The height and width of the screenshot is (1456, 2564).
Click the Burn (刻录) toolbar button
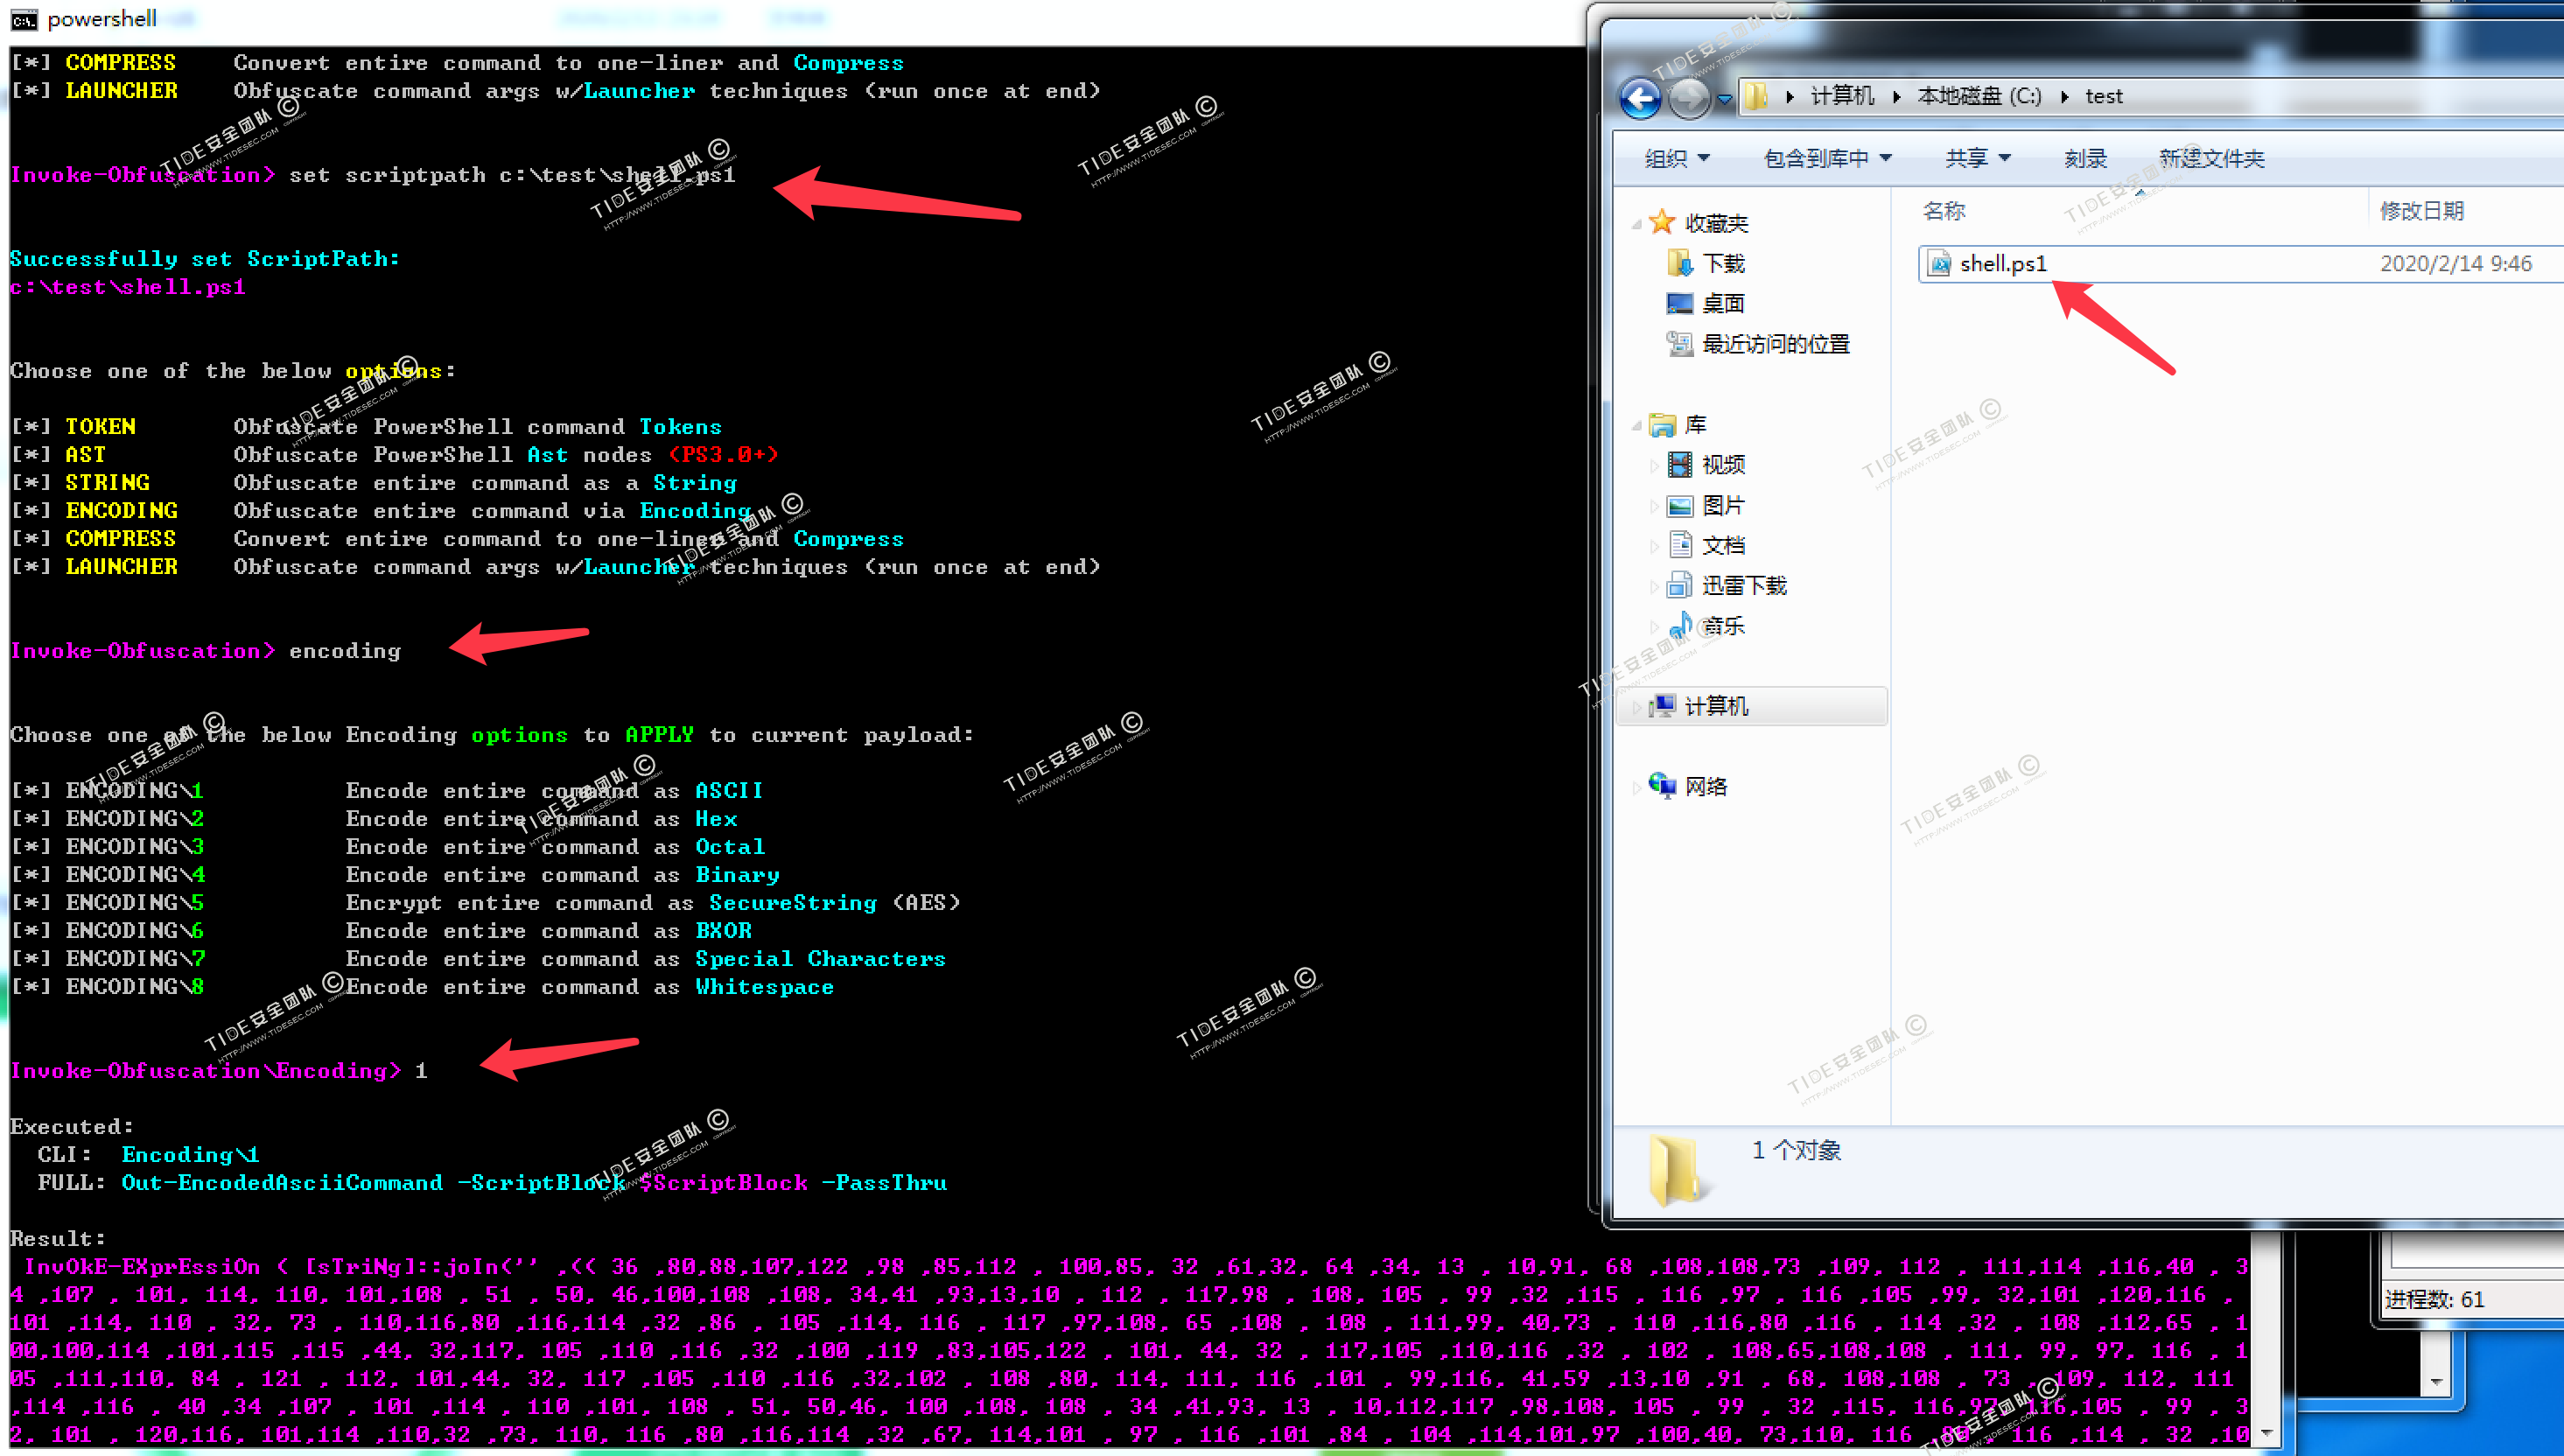tap(2085, 158)
